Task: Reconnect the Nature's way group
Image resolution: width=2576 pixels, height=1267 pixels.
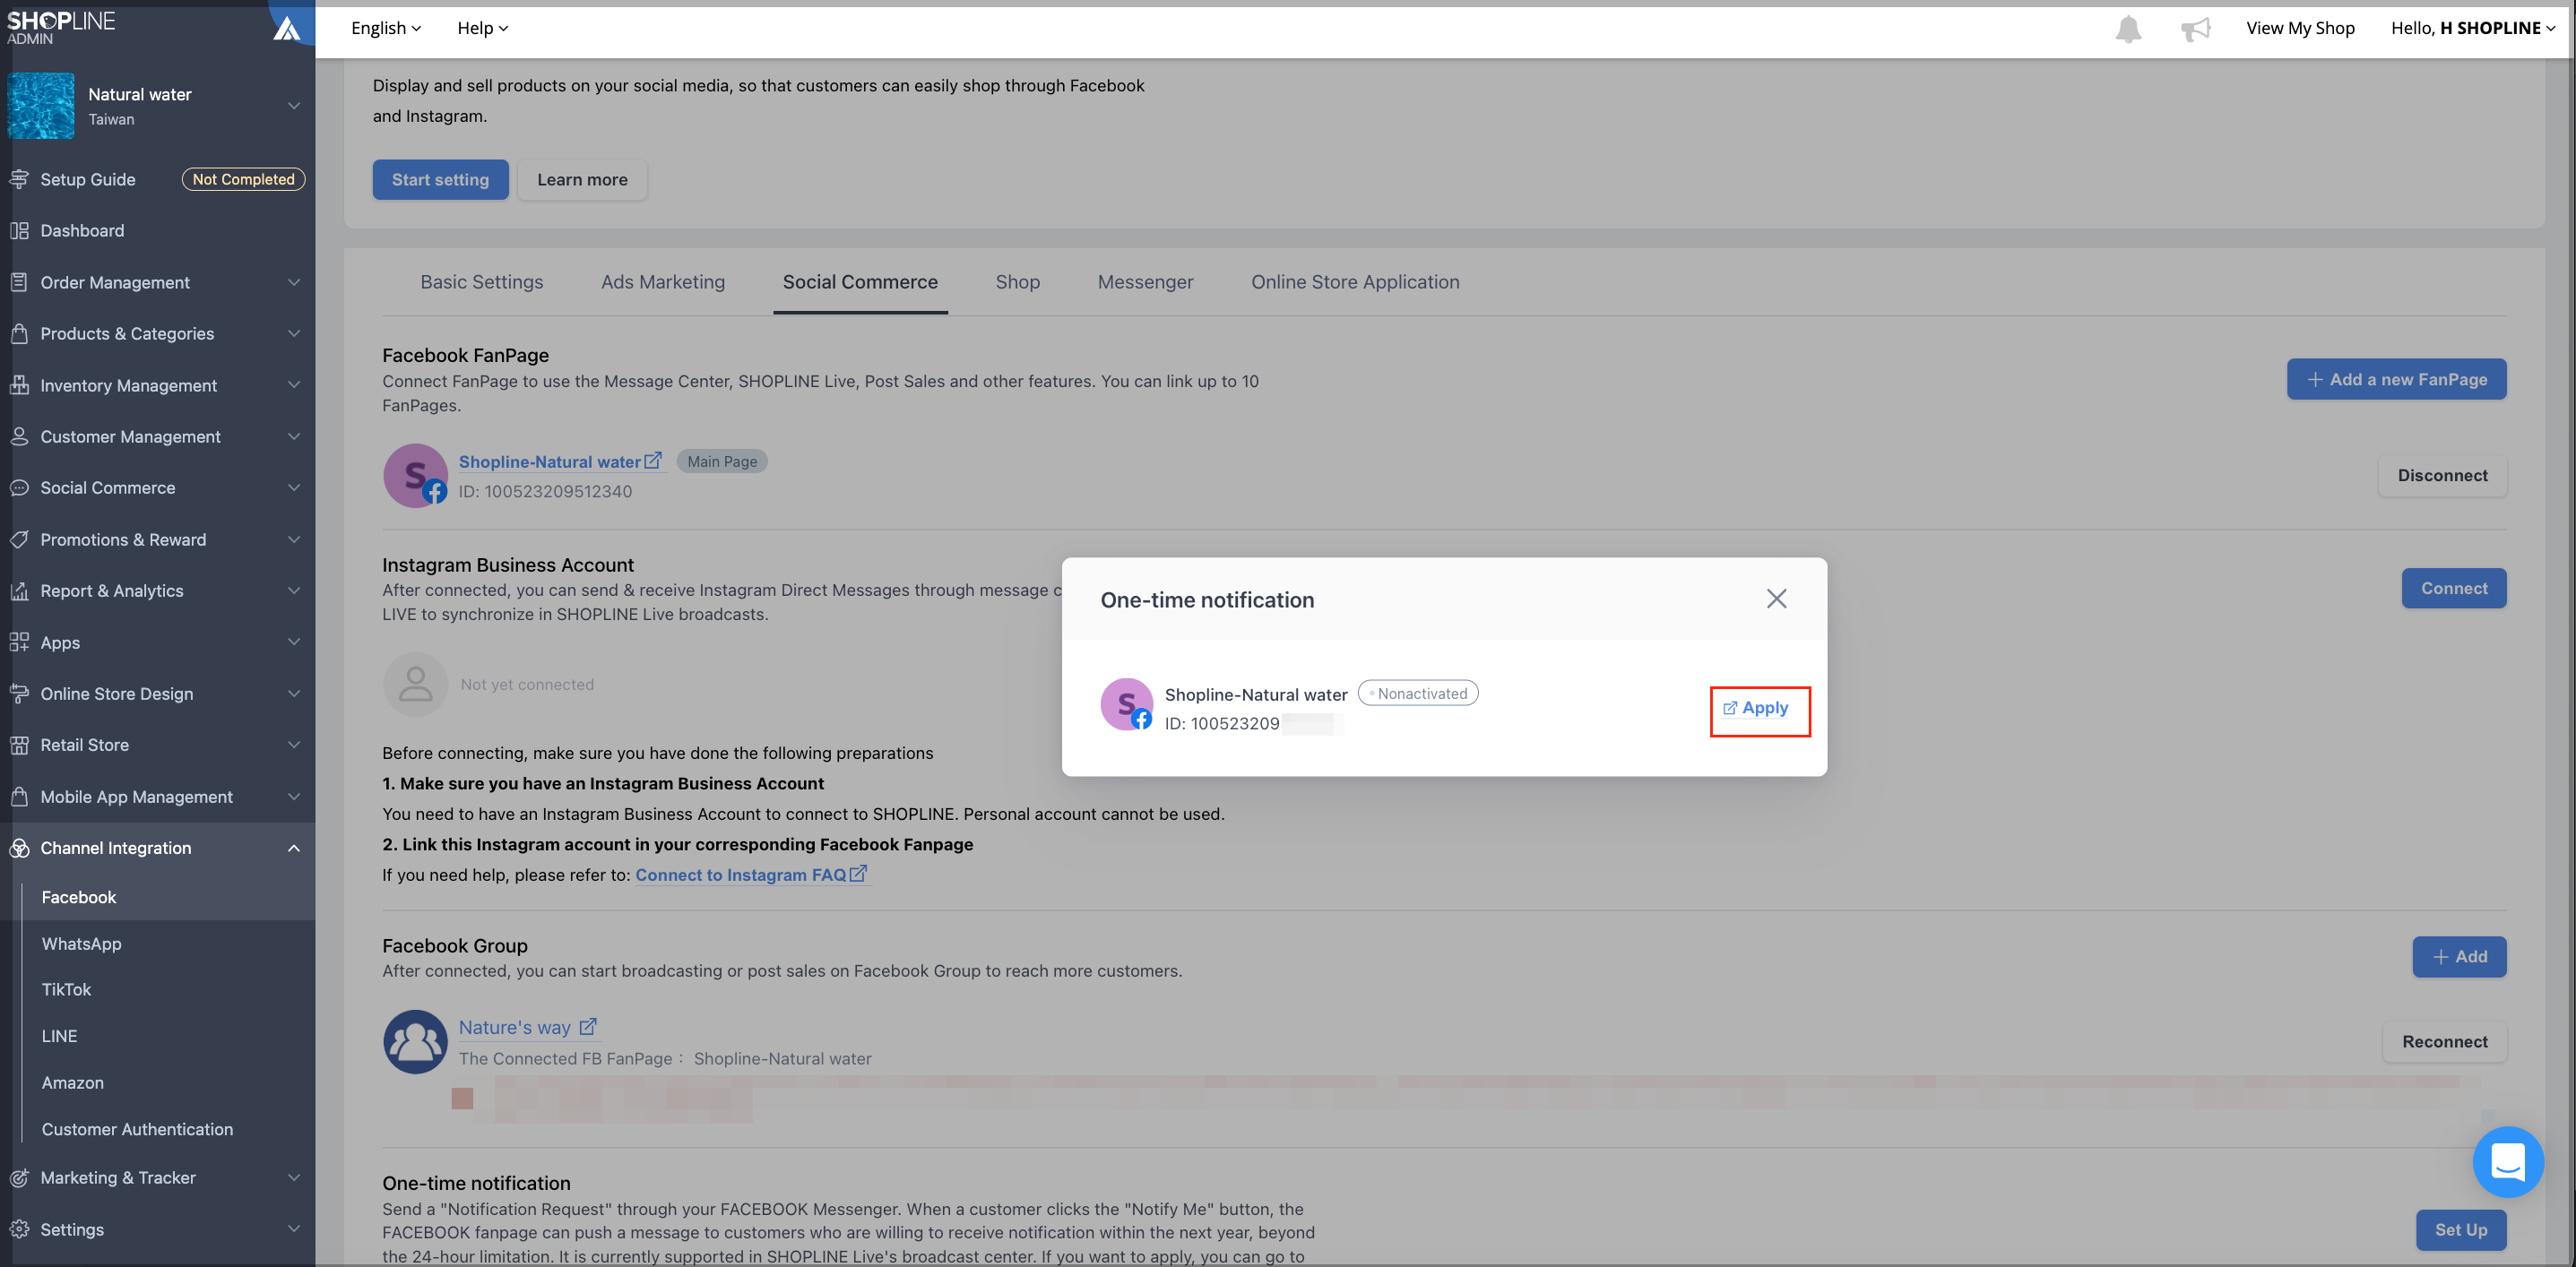Action: point(2445,1042)
